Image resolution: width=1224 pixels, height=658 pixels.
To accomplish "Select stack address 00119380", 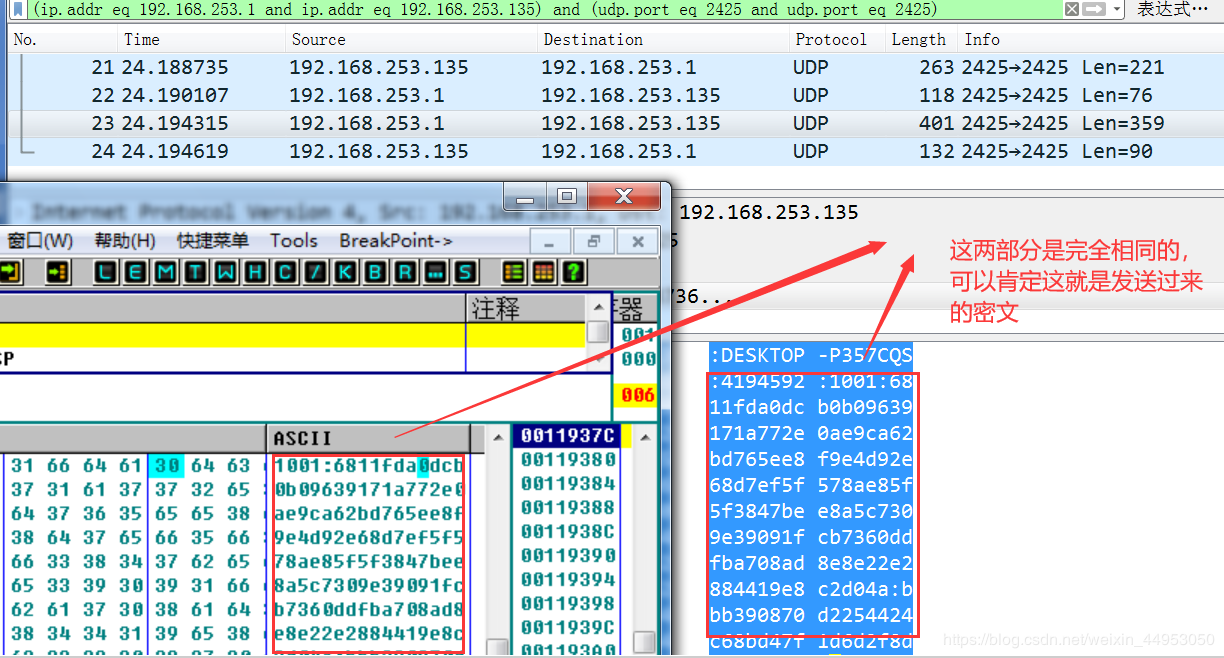I will [x=567, y=460].
